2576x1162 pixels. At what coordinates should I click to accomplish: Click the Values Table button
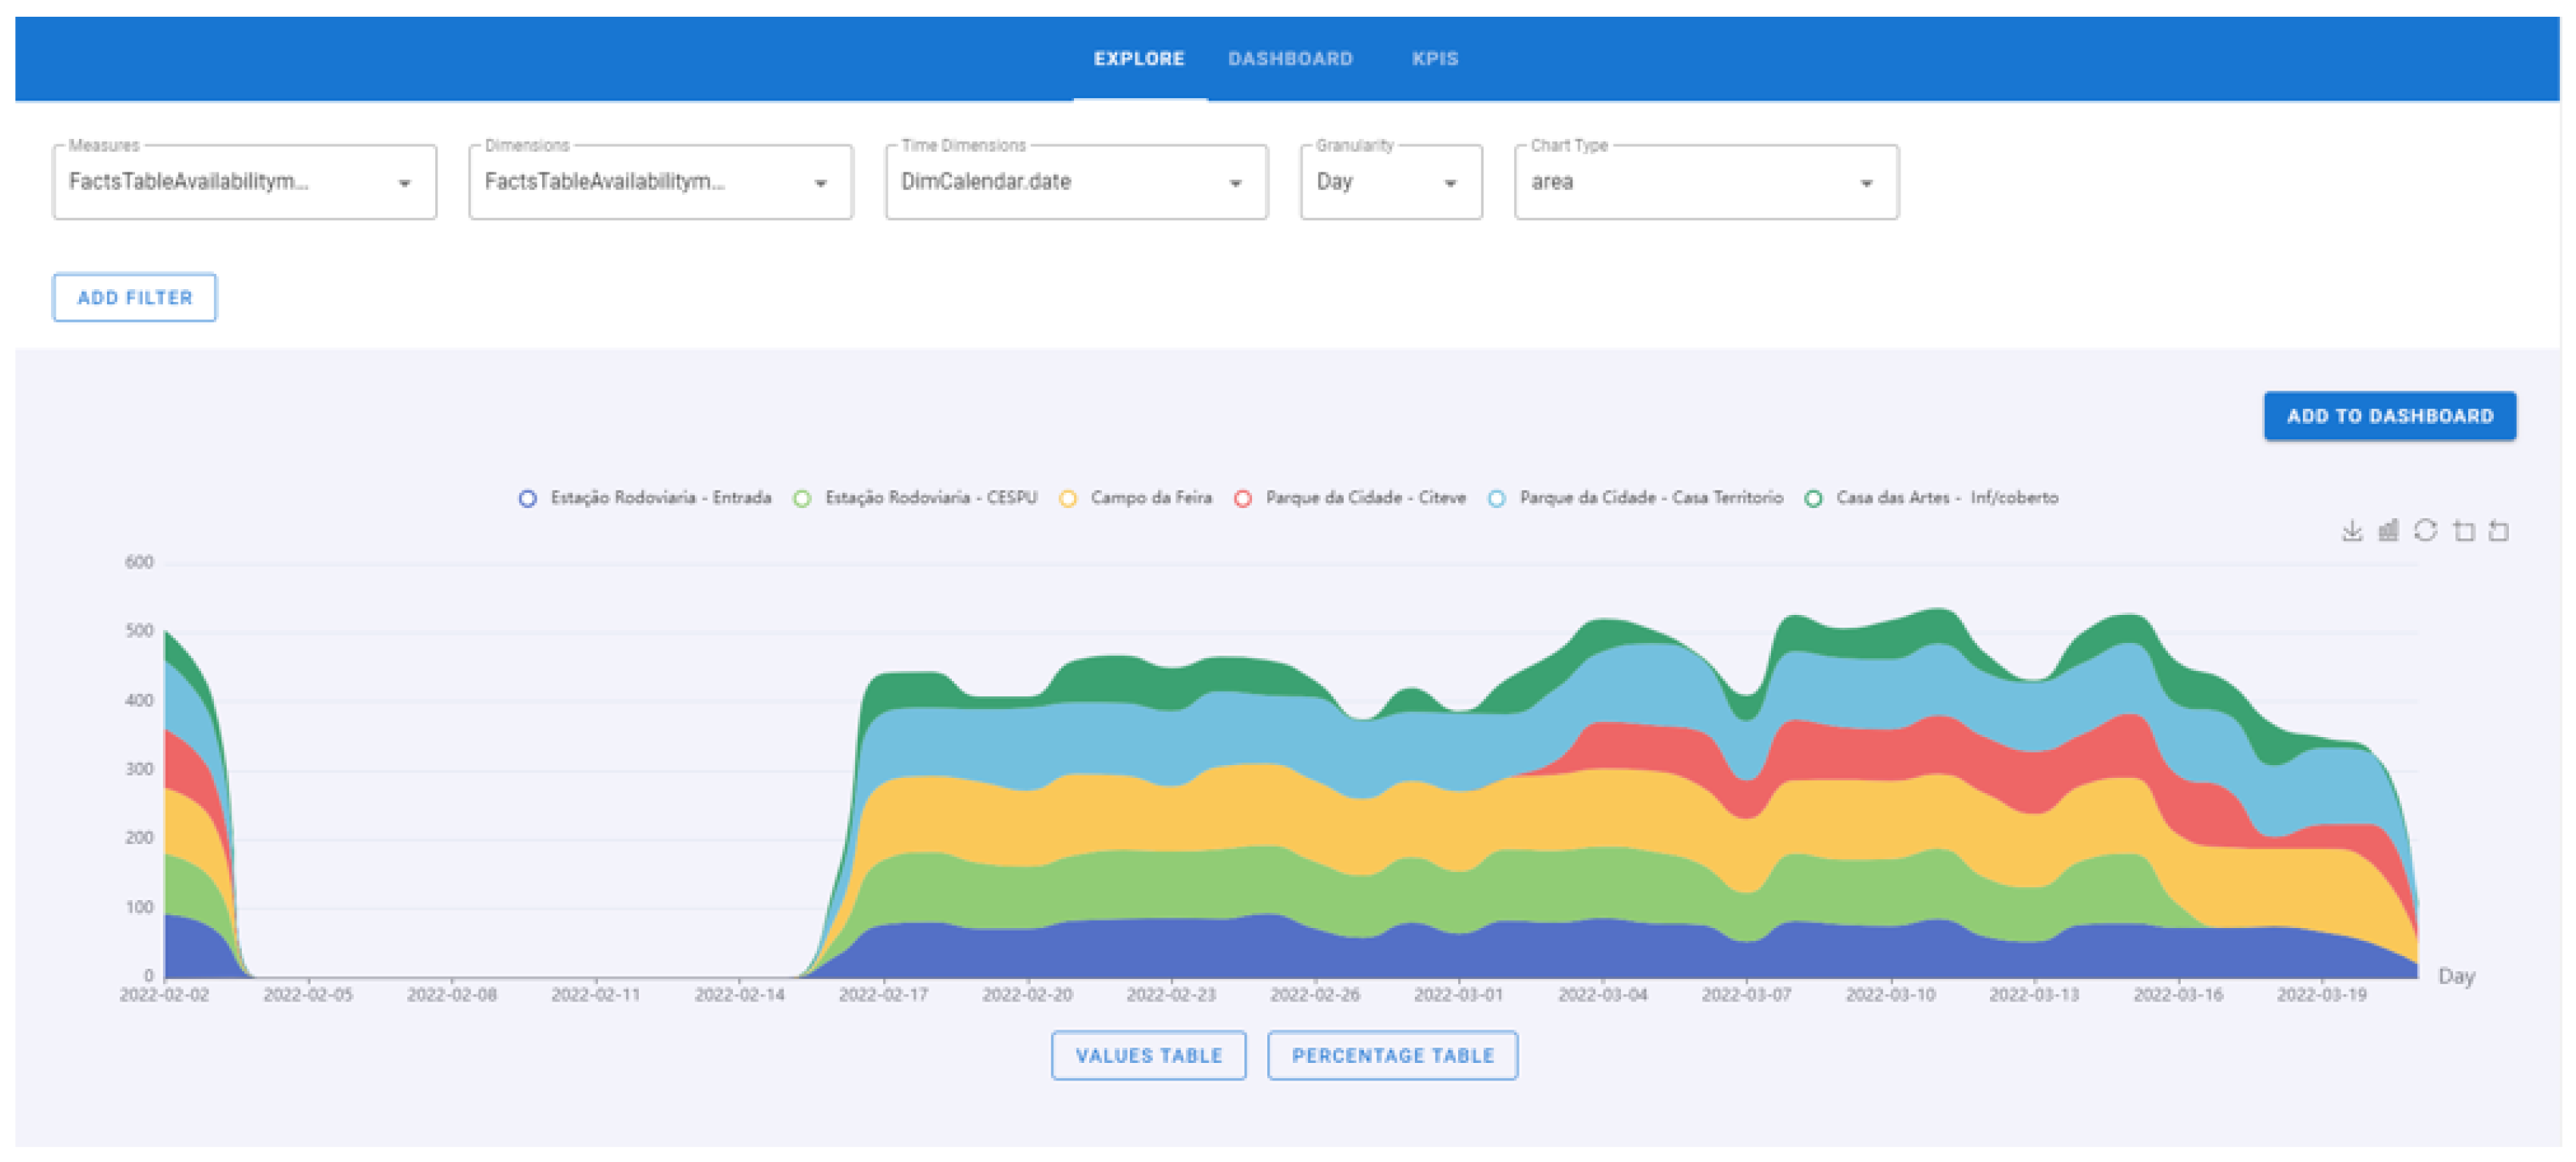[1148, 1056]
